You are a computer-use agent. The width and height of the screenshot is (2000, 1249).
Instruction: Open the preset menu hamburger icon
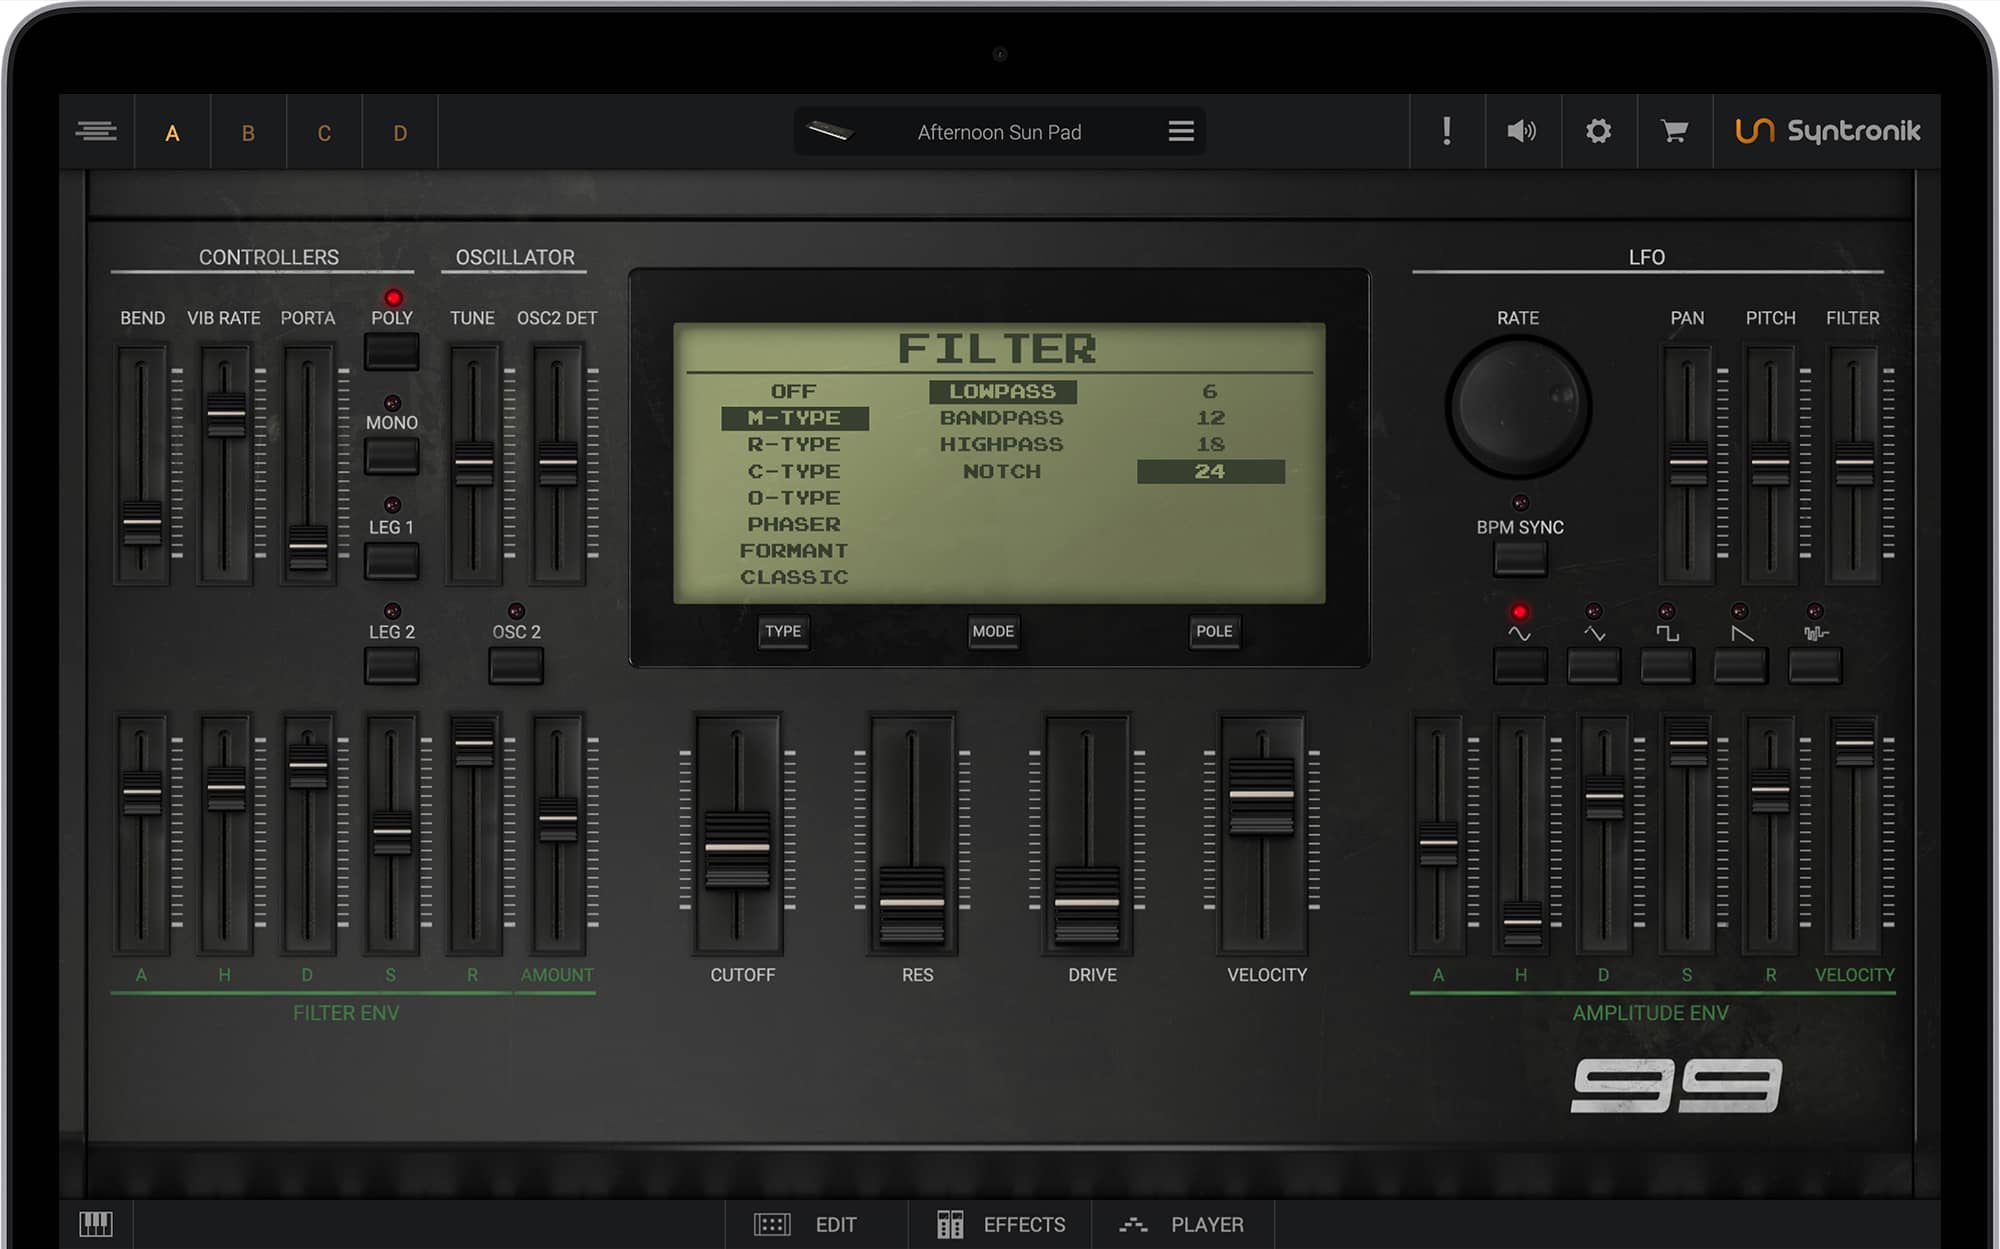click(x=1181, y=131)
